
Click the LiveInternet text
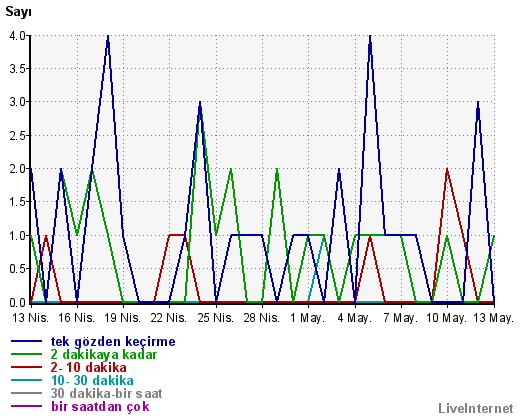(476, 408)
